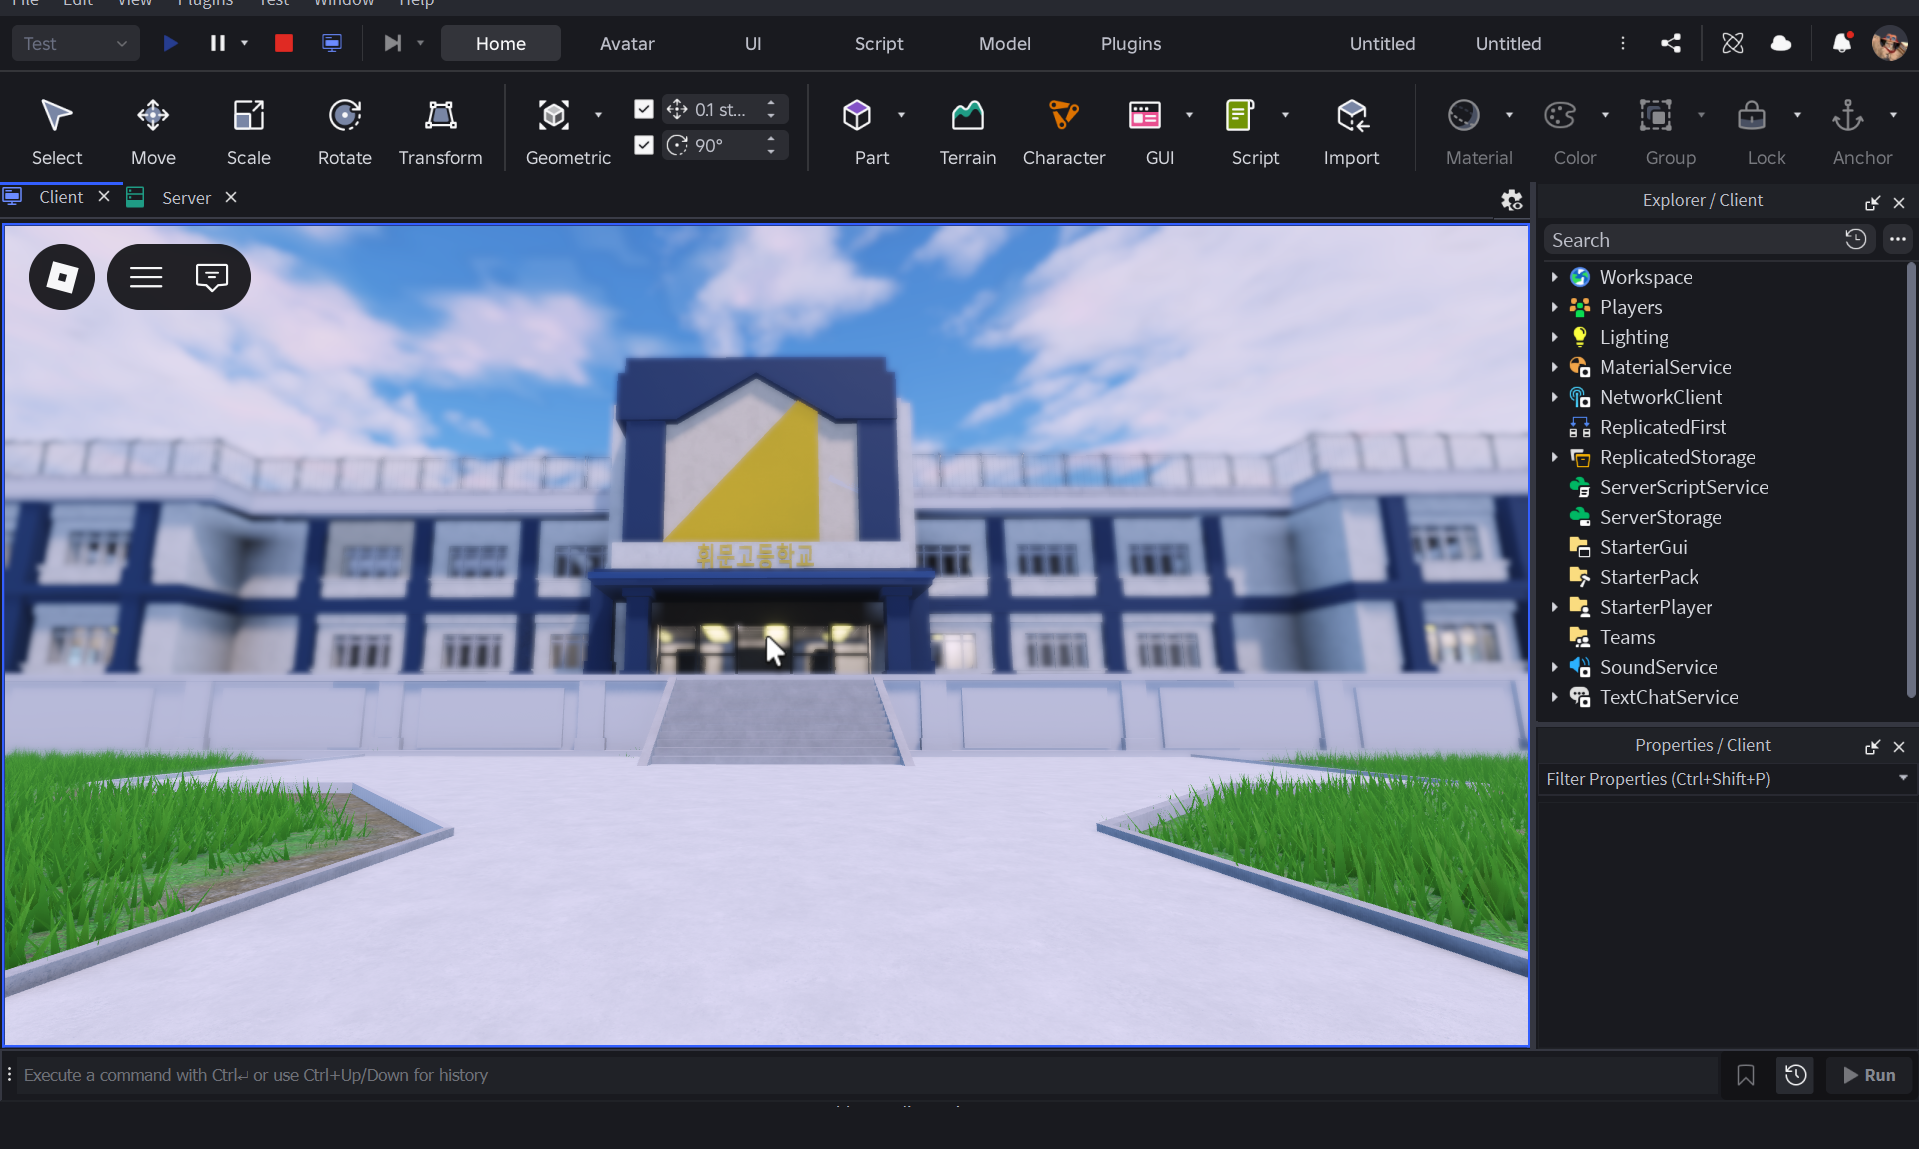Insert a Character rig
The width and height of the screenshot is (1919, 1149).
[x=1064, y=132]
